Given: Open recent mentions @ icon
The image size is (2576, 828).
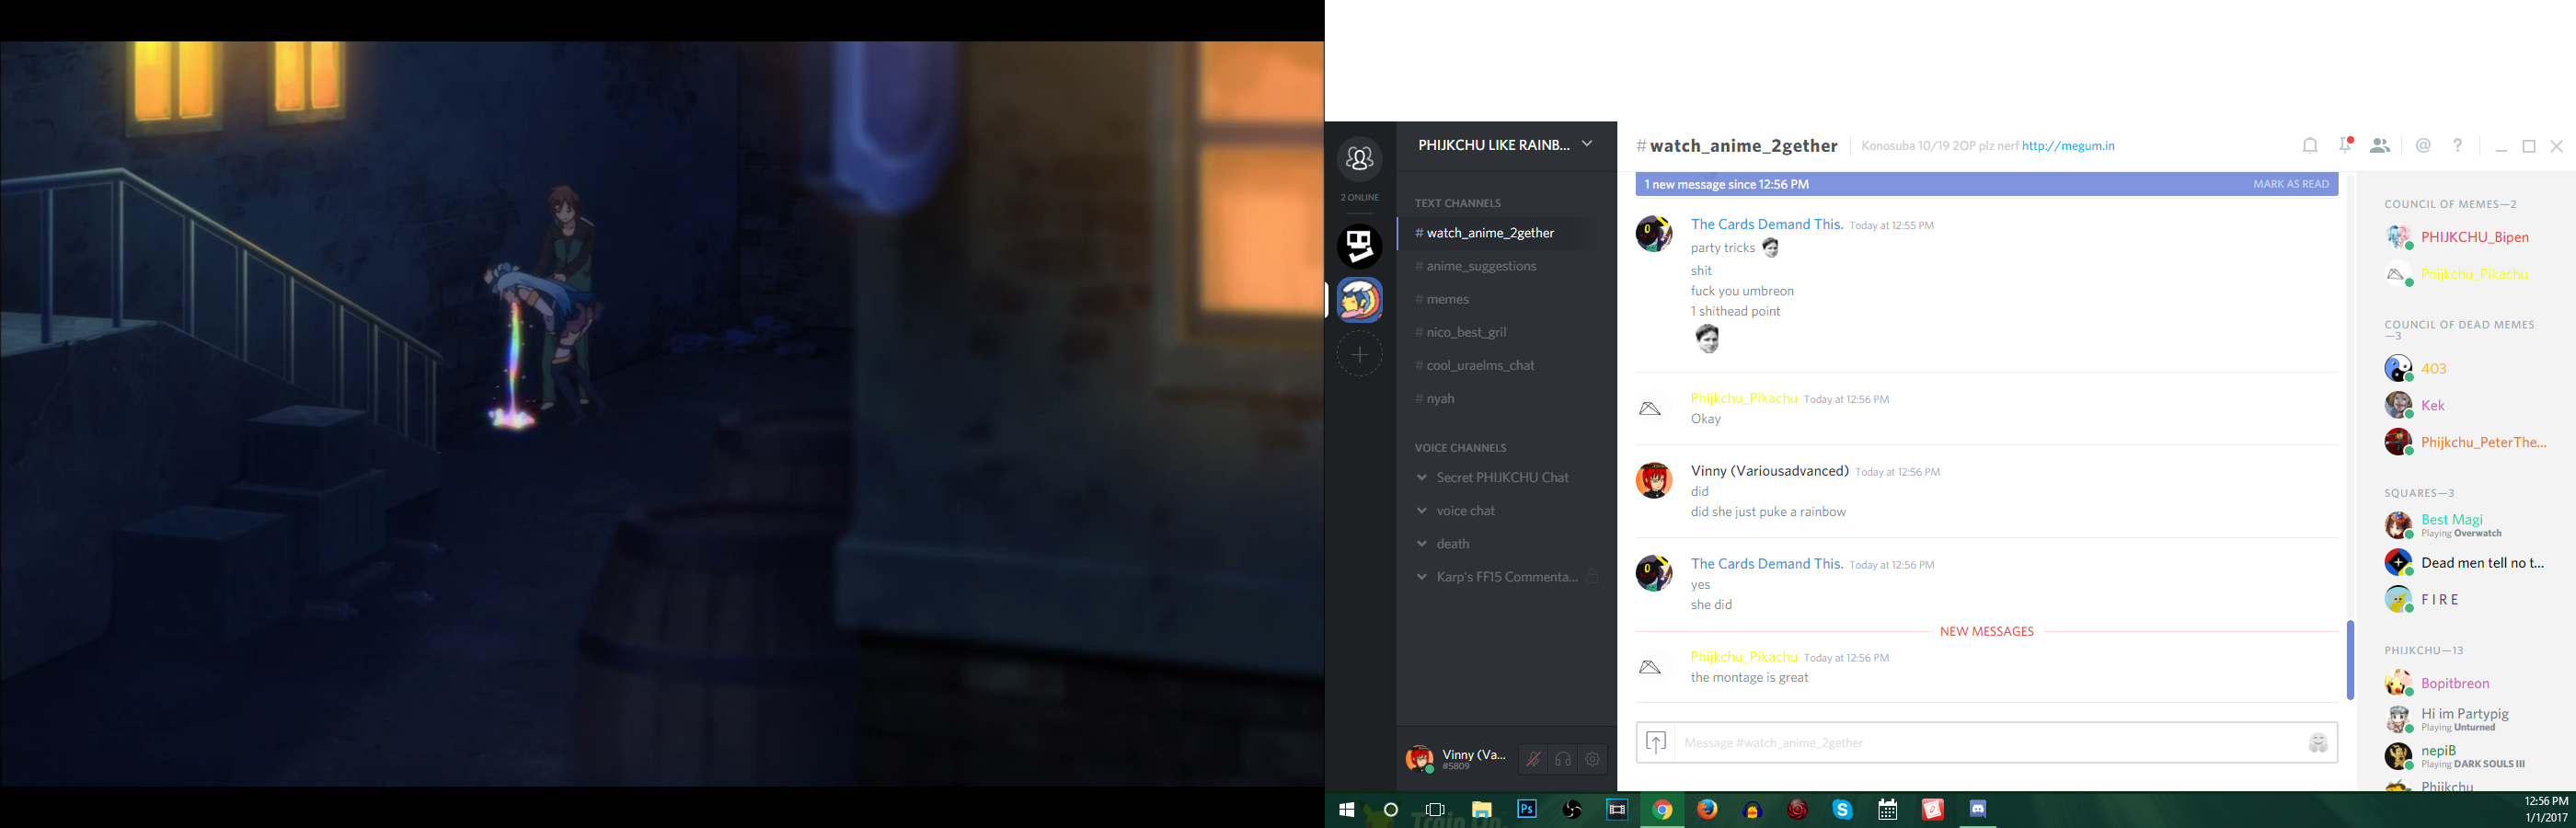Looking at the screenshot, I should [x=2423, y=146].
